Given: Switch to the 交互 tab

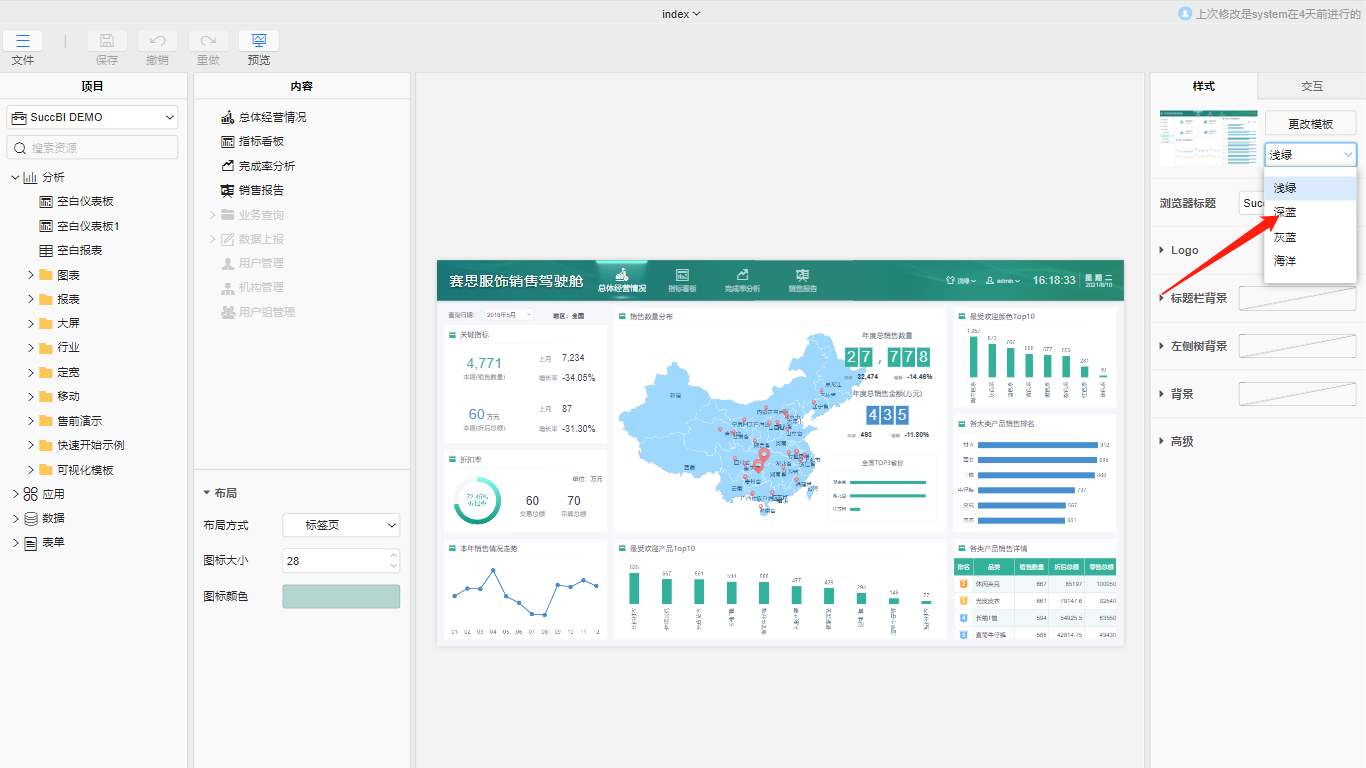Looking at the screenshot, I should click(1311, 86).
